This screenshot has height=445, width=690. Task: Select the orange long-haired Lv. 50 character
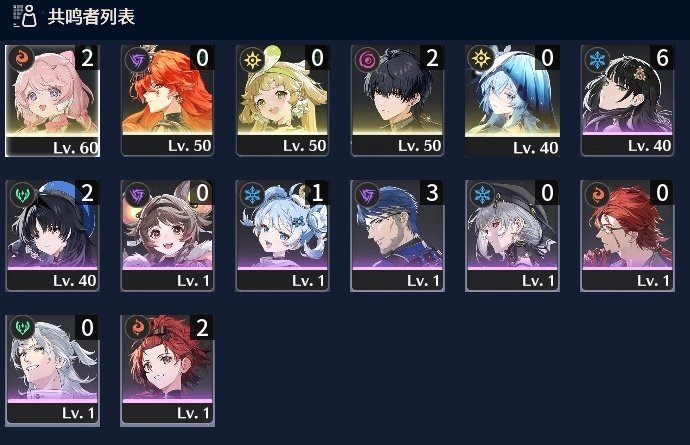167,101
